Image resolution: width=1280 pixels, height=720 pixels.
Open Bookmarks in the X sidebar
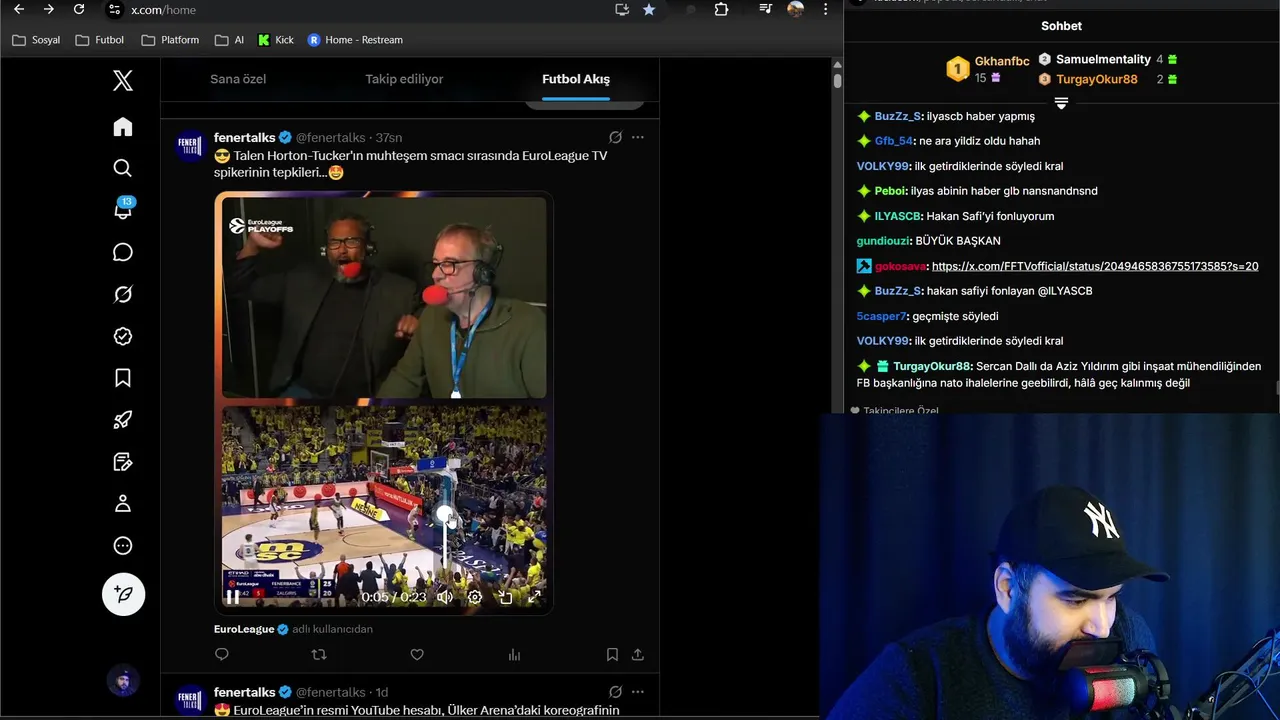[x=123, y=378]
